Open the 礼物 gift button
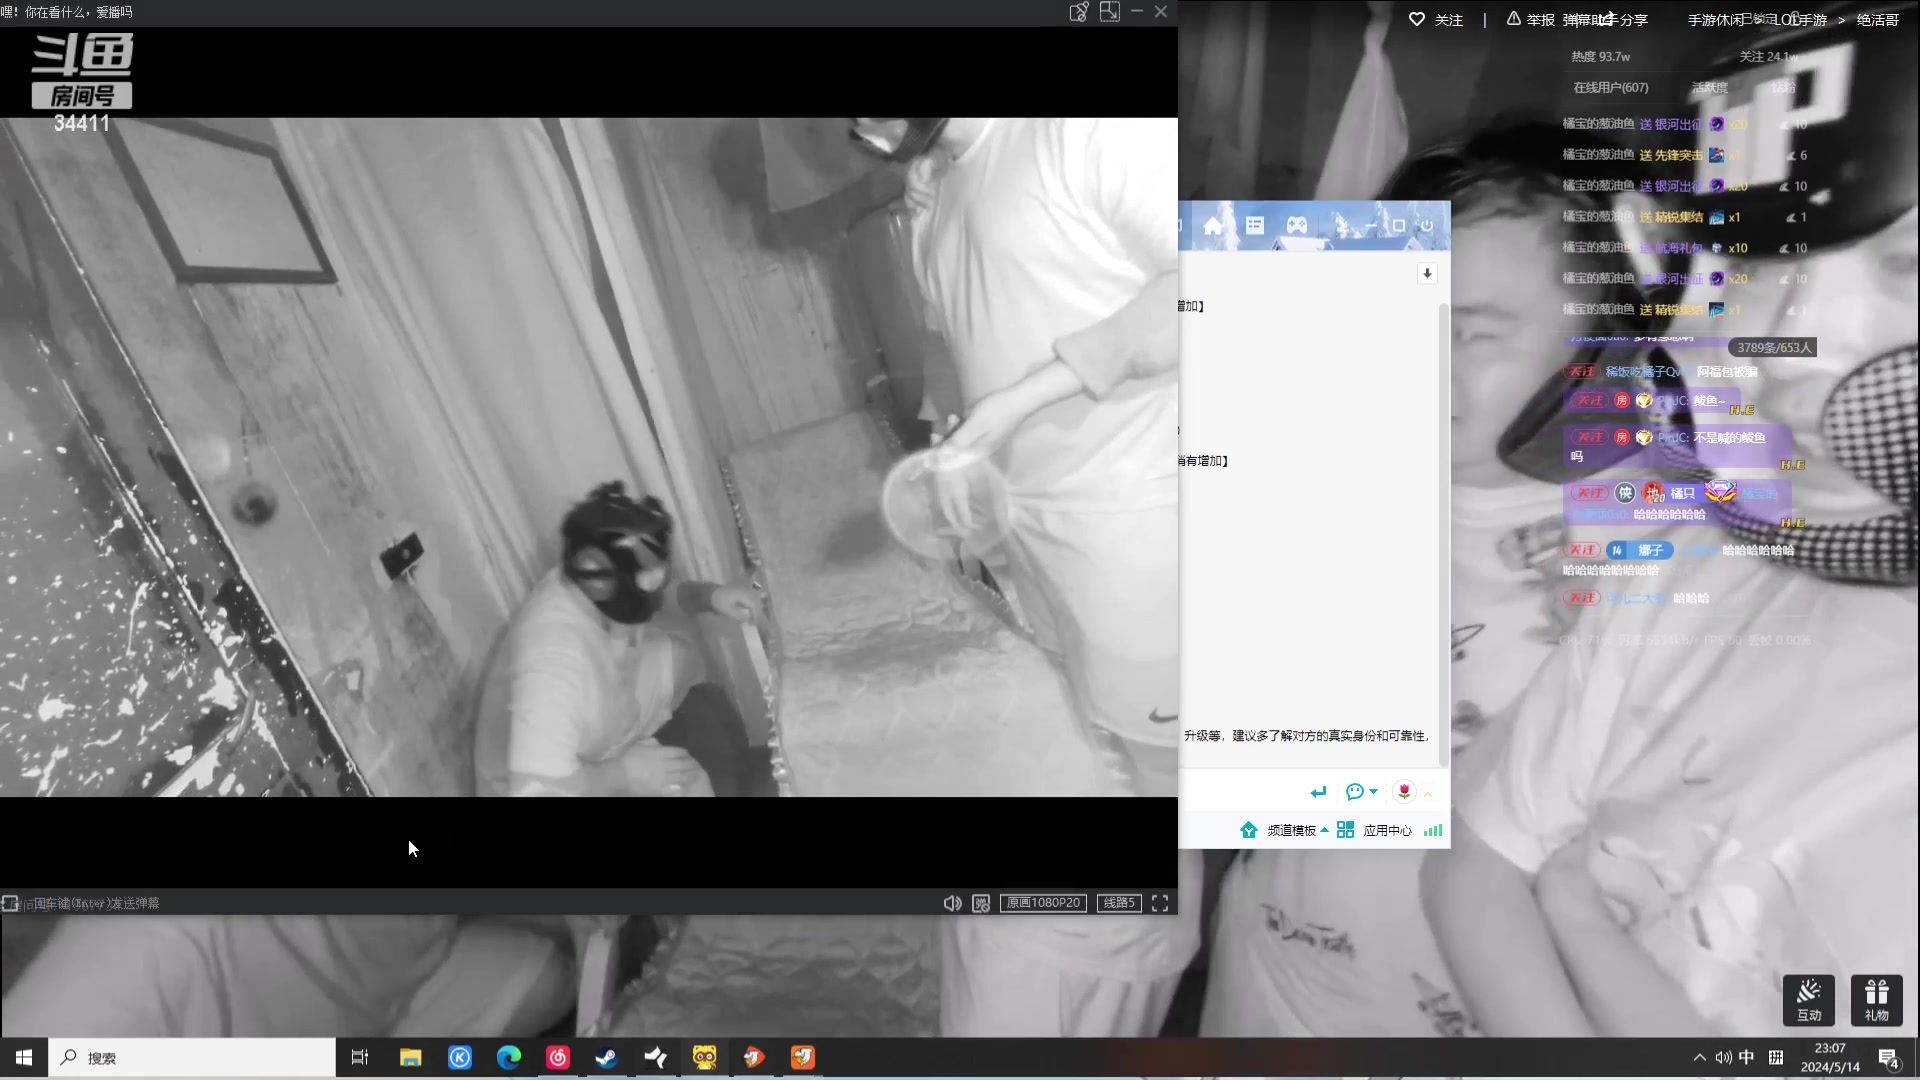The width and height of the screenshot is (1920, 1080). pyautogui.click(x=1876, y=1000)
